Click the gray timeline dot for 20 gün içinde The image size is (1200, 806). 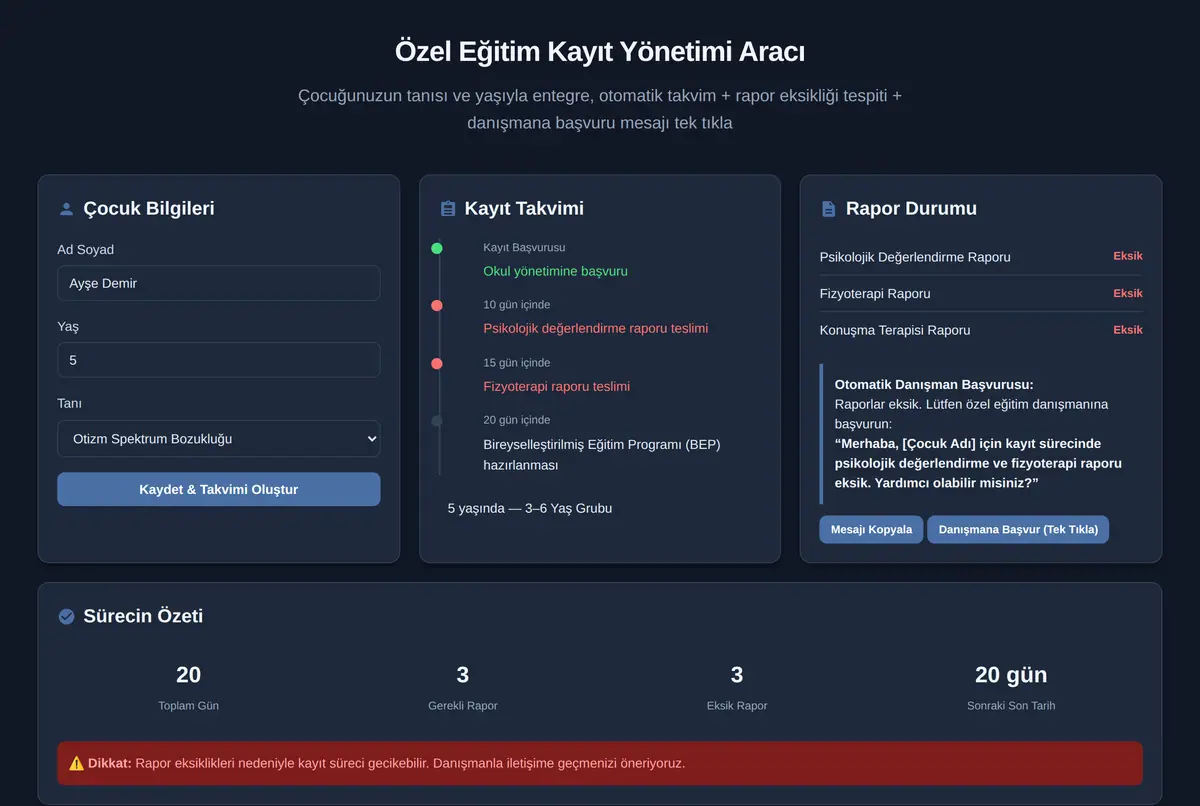pos(437,421)
